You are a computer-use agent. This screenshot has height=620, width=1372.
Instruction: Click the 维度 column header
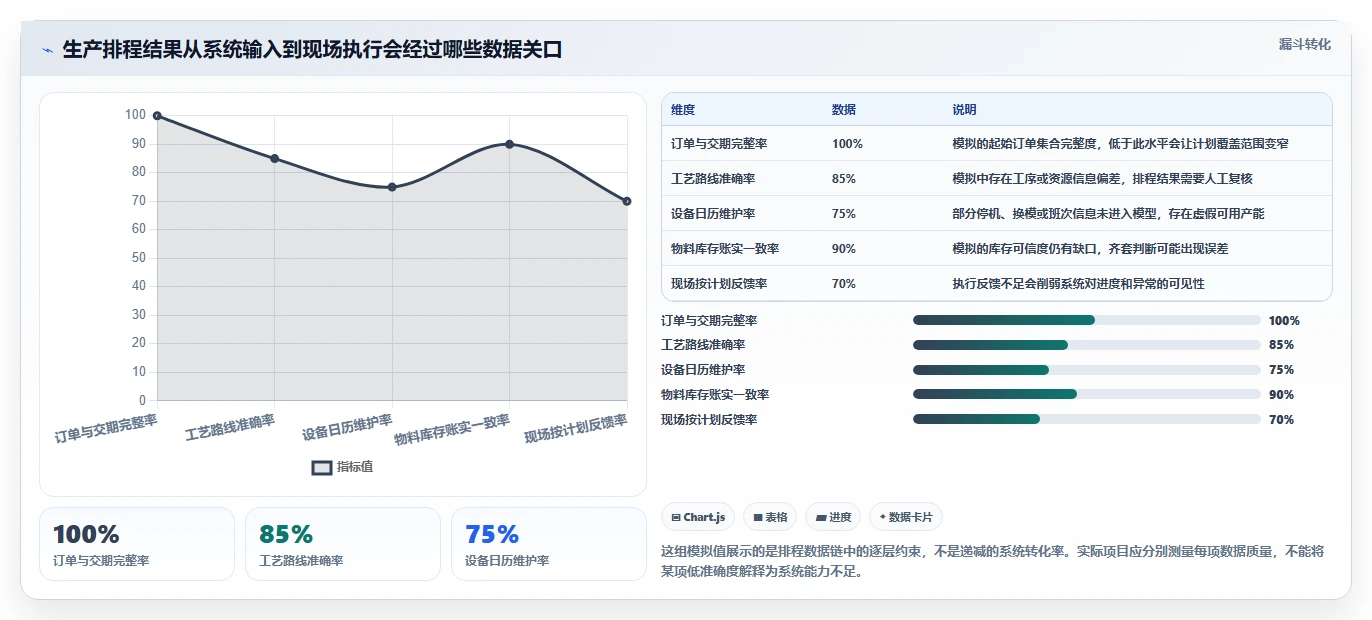click(683, 110)
